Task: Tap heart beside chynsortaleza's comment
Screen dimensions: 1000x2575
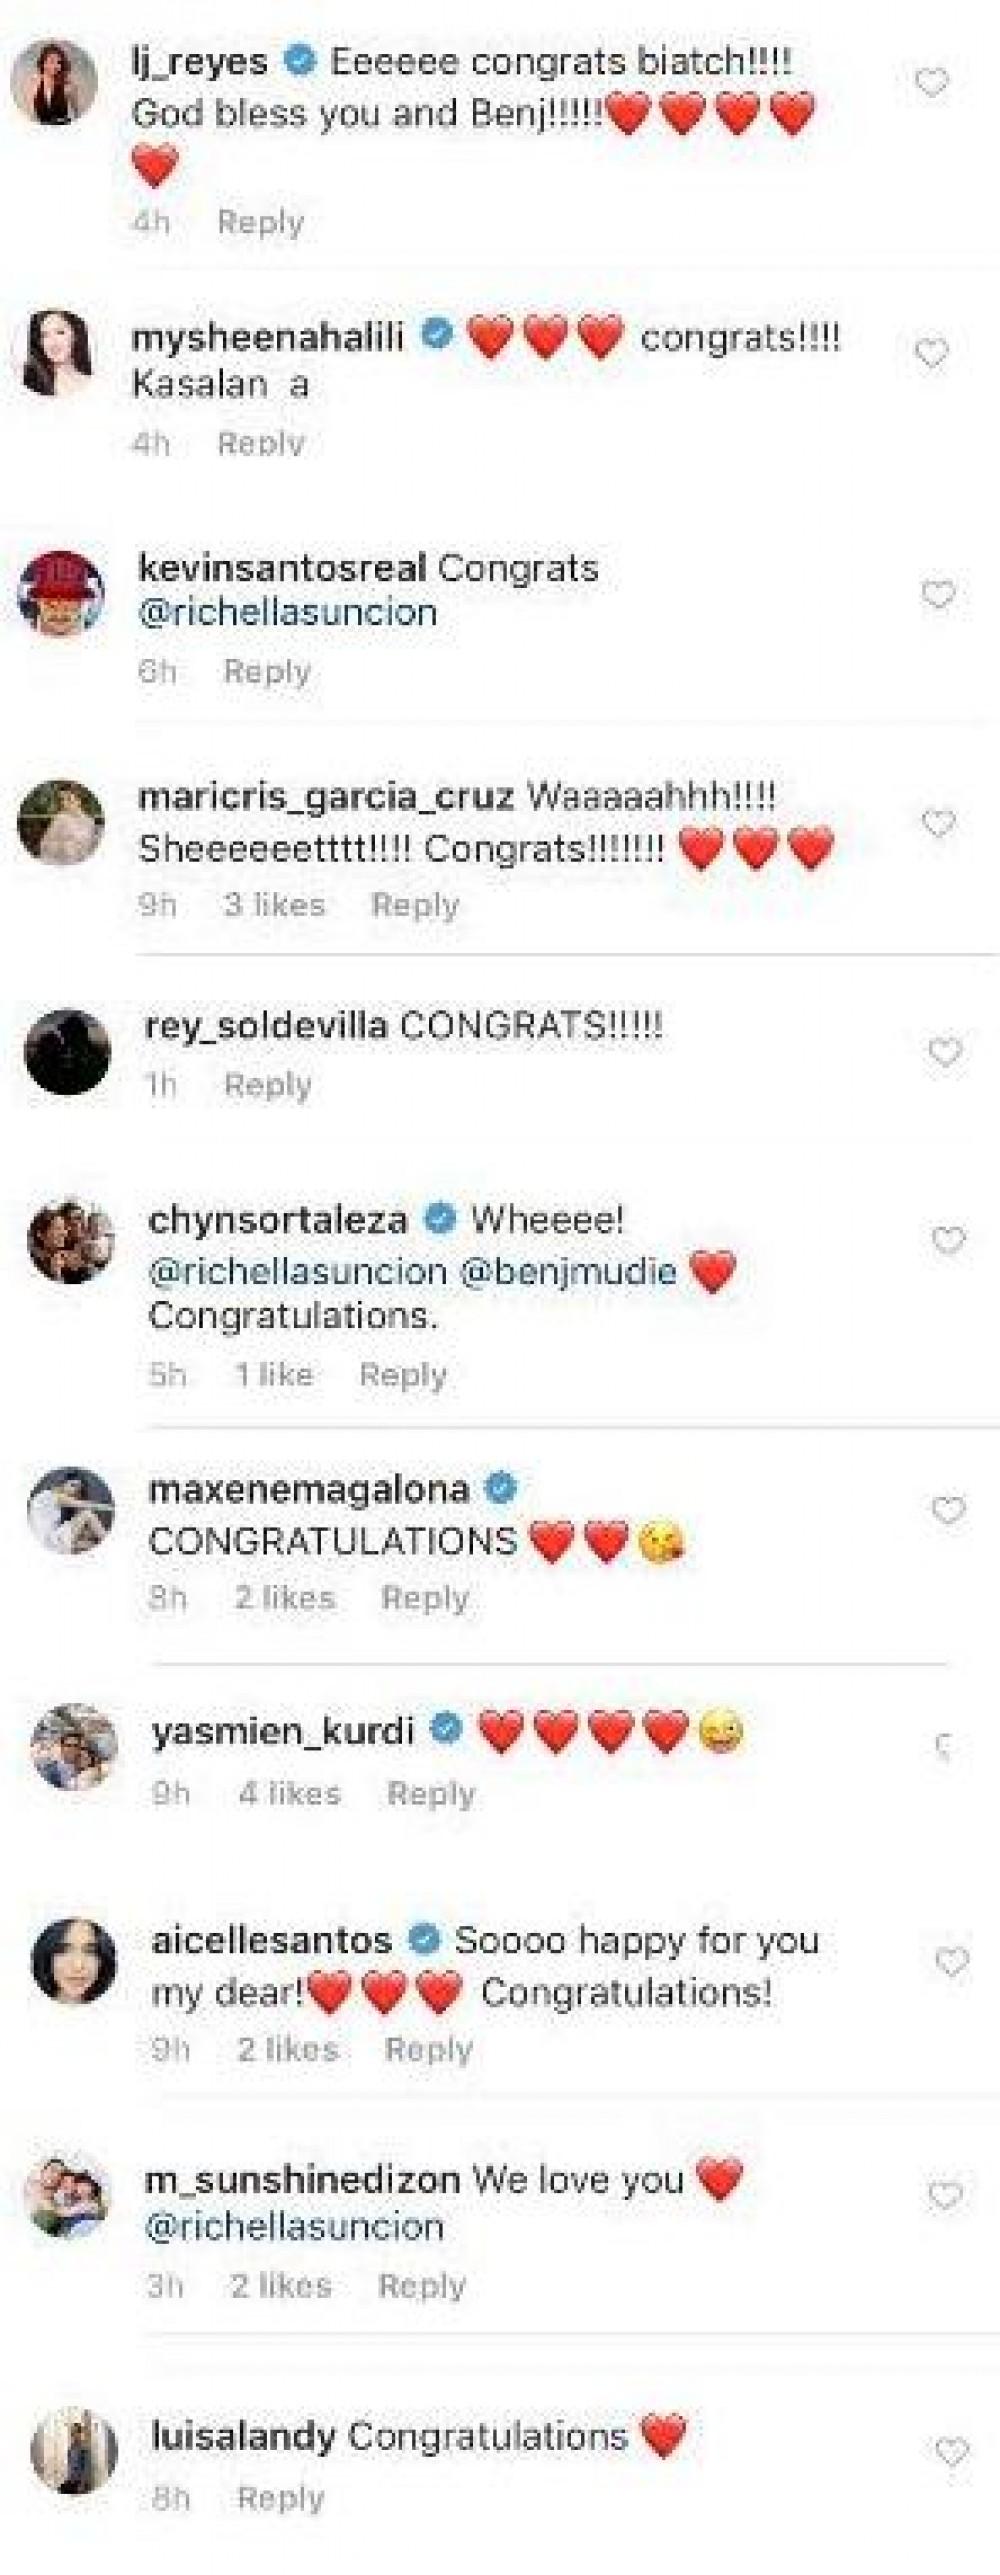Action: tap(948, 1240)
